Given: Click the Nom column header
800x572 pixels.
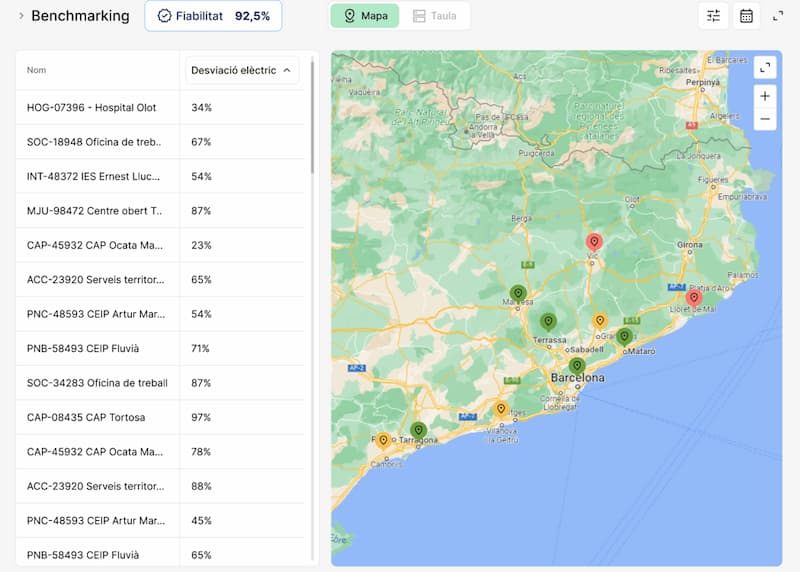Looking at the screenshot, I should pyautogui.click(x=36, y=70).
